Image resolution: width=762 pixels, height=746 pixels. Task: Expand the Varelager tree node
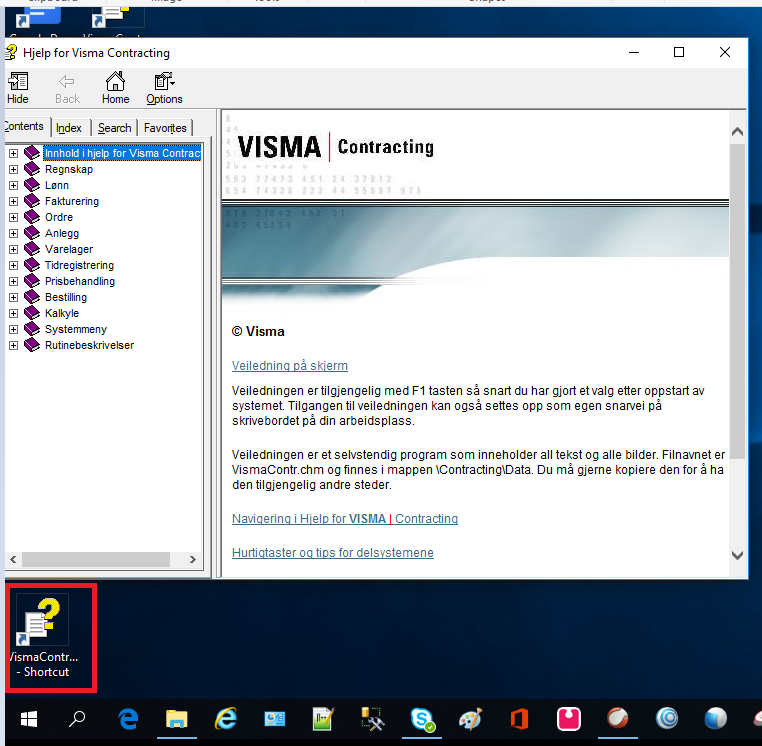point(14,249)
